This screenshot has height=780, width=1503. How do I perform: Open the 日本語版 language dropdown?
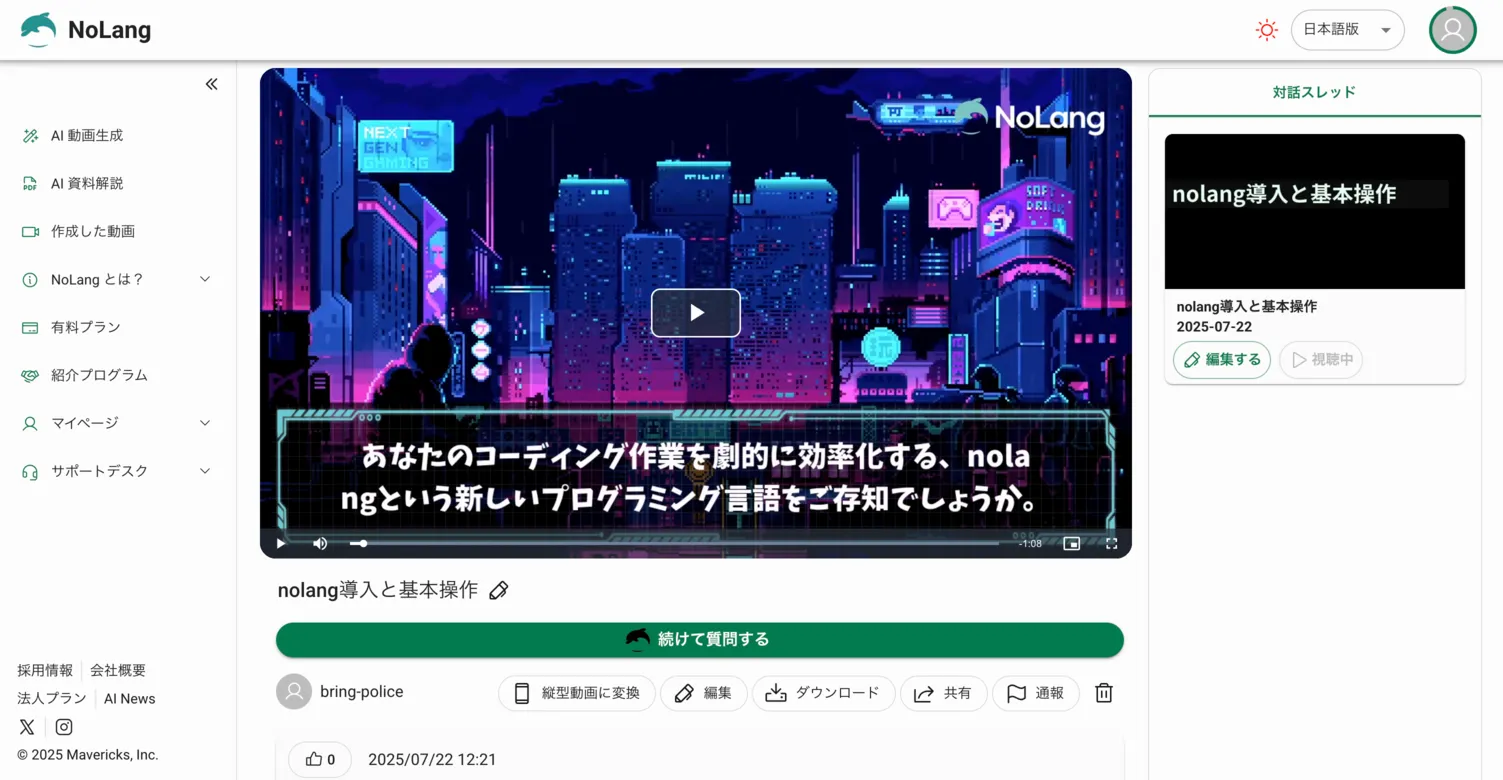click(x=1347, y=30)
